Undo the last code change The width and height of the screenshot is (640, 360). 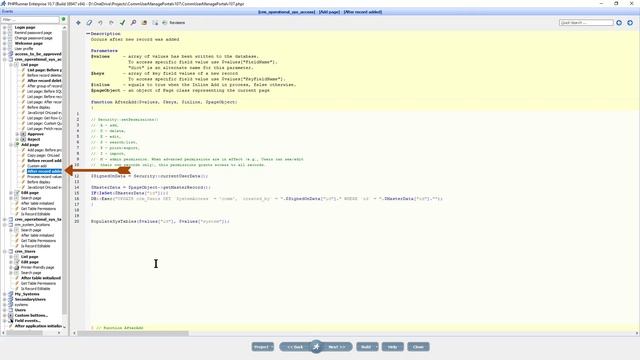click(100, 23)
